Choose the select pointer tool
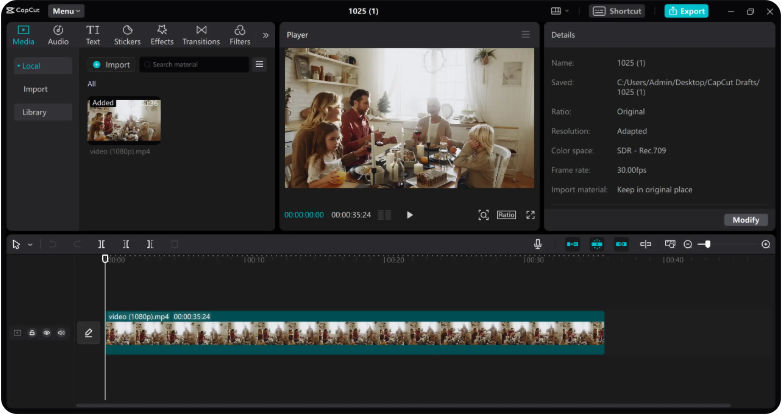Image resolution: width=782 pixels, height=415 pixels. 16,244
